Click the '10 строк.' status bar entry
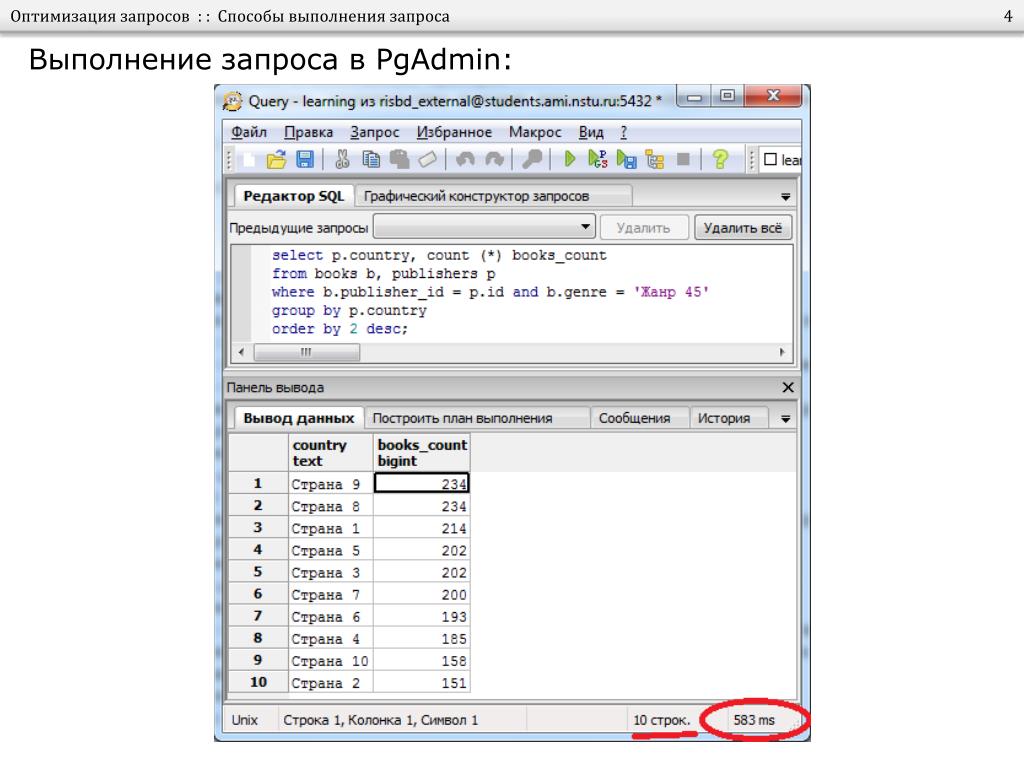This screenshot has height=768, width=1024. 662,720
